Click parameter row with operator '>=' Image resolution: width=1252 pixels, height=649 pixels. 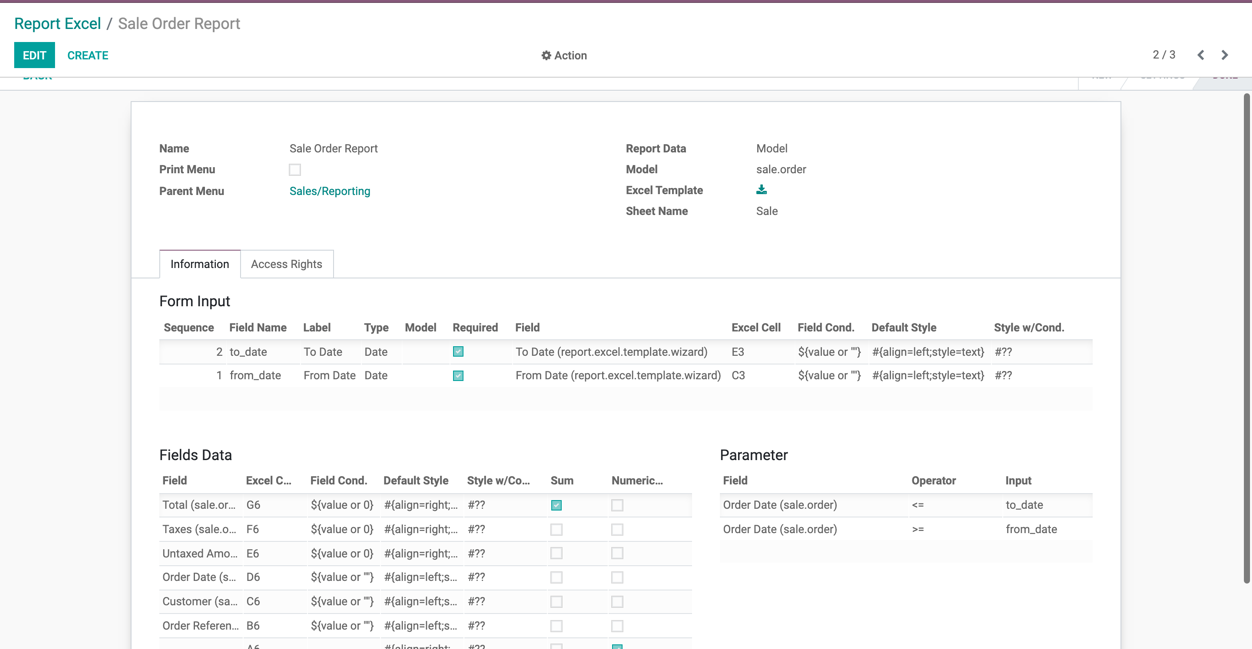(x=906, y=529)
